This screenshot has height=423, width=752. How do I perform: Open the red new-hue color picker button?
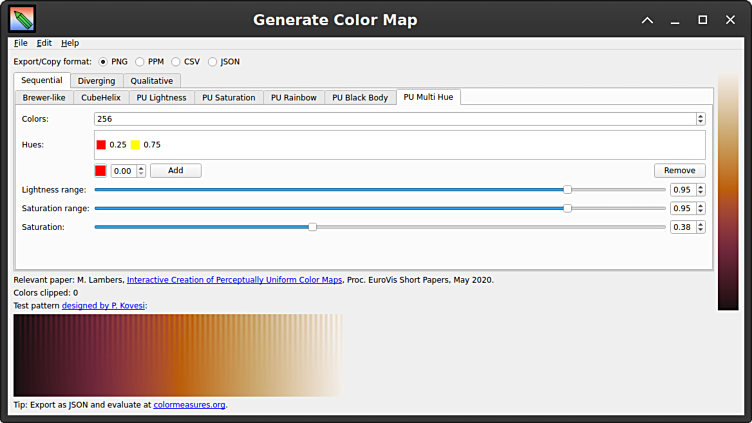101,171
